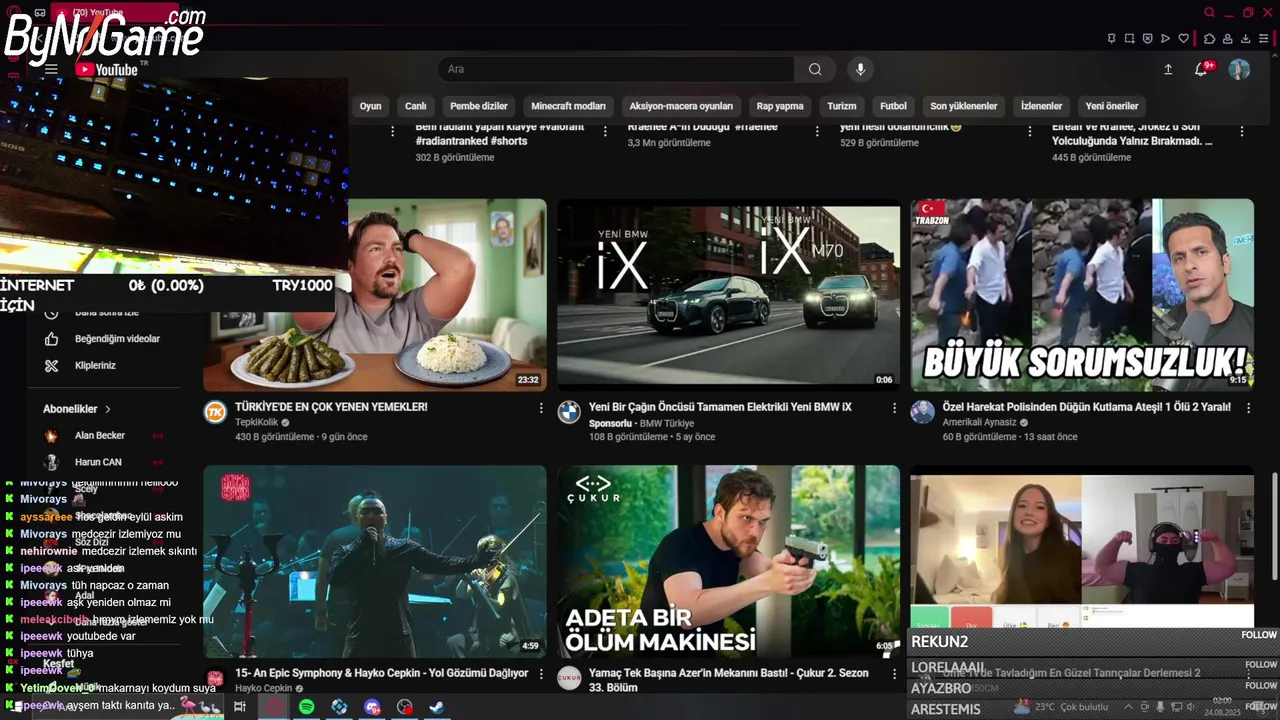Open the Yeni Bir Çağın Öncüsü BMW title
The image size is (1280, 720).
(x=720, y=407)
